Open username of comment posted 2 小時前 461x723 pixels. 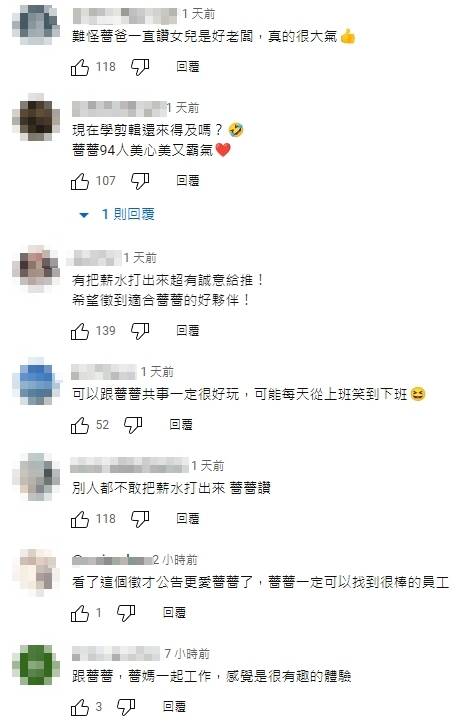112,560
